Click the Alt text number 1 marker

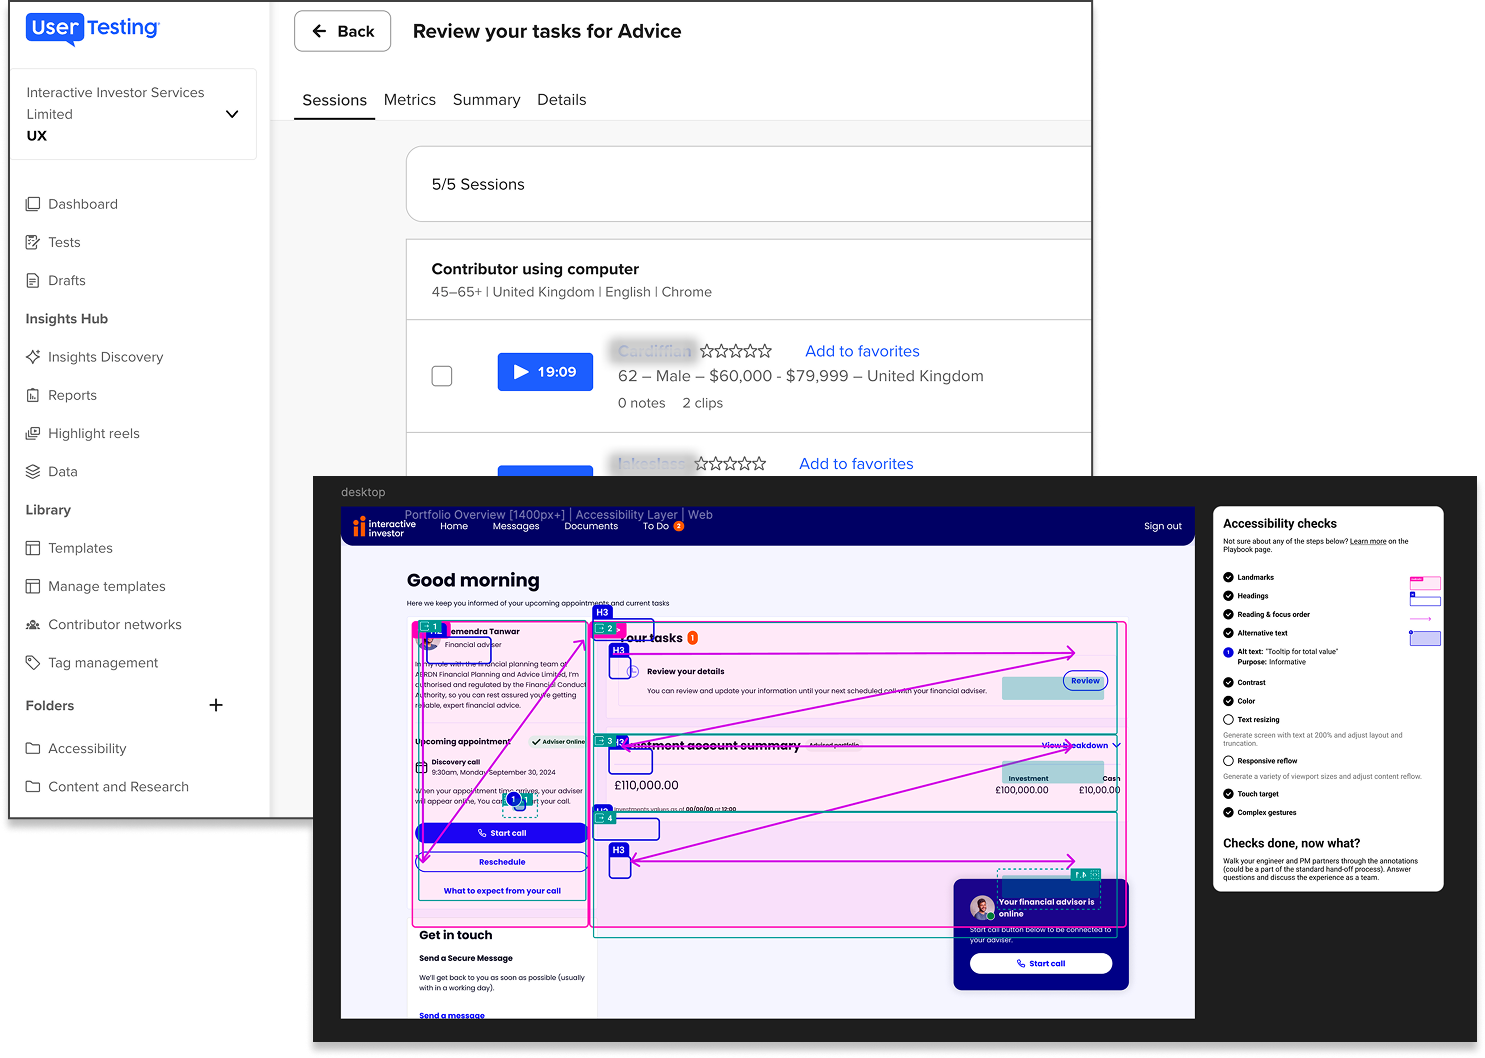1228,652
